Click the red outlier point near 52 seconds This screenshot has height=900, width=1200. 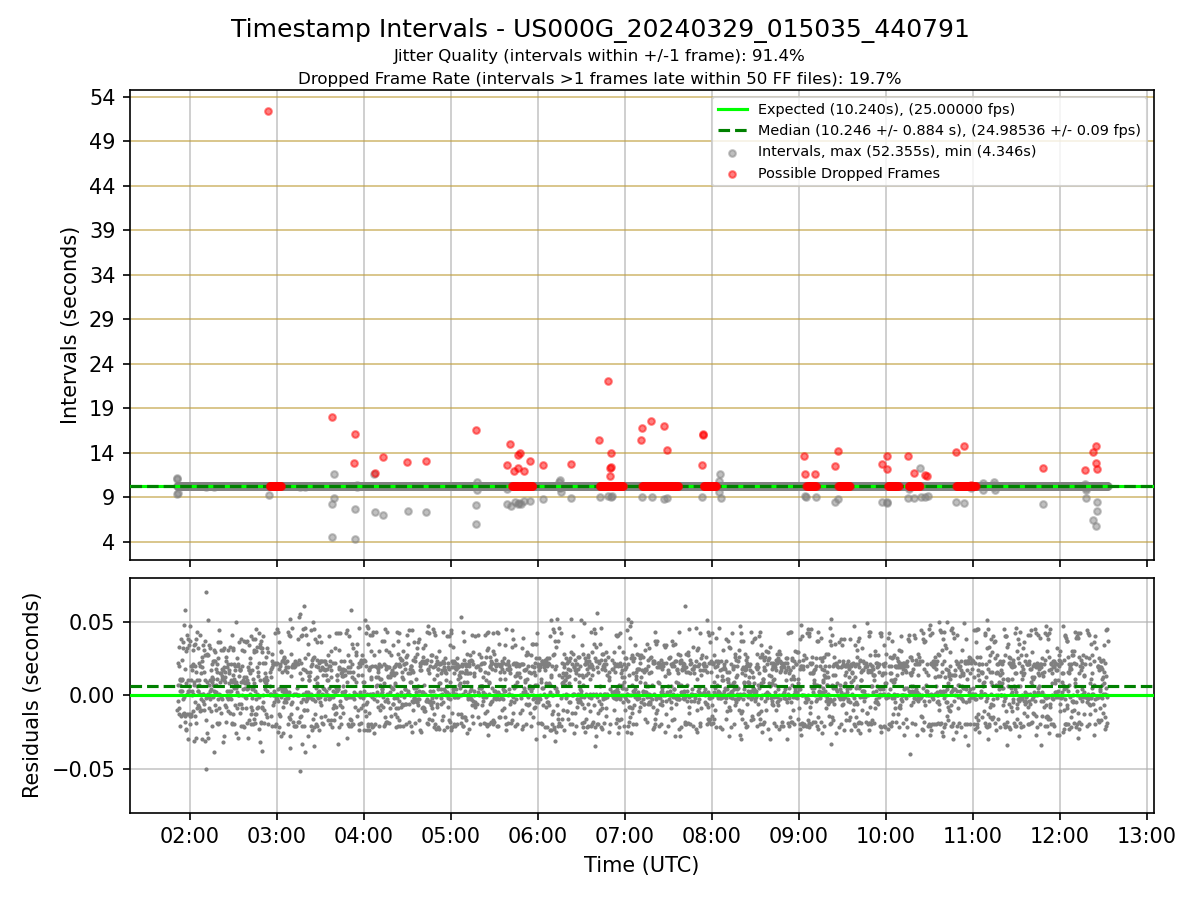[x=268, y=111]
